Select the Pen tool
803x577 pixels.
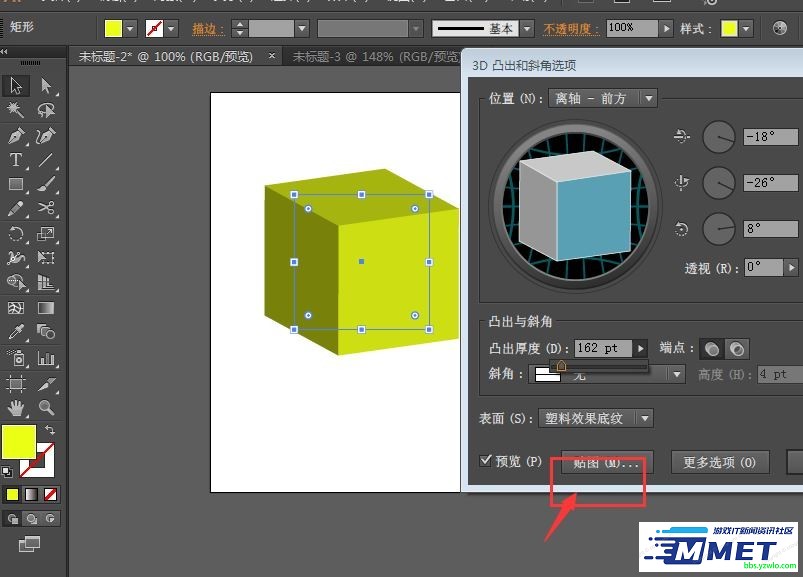tap(16, 136)
